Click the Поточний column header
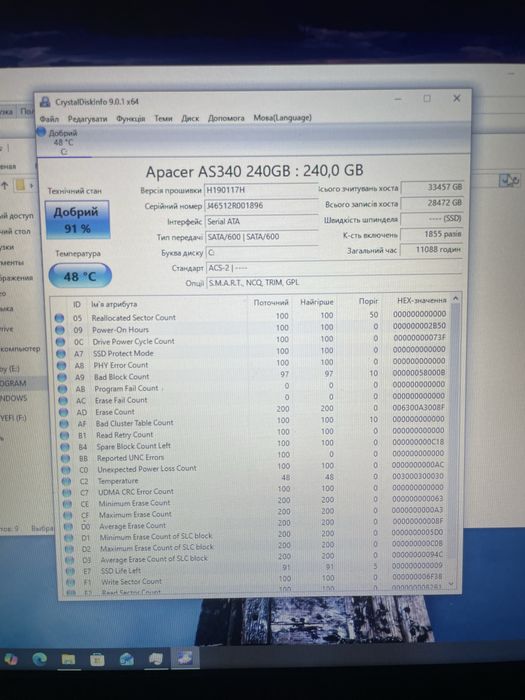 (x=271, y=303)
